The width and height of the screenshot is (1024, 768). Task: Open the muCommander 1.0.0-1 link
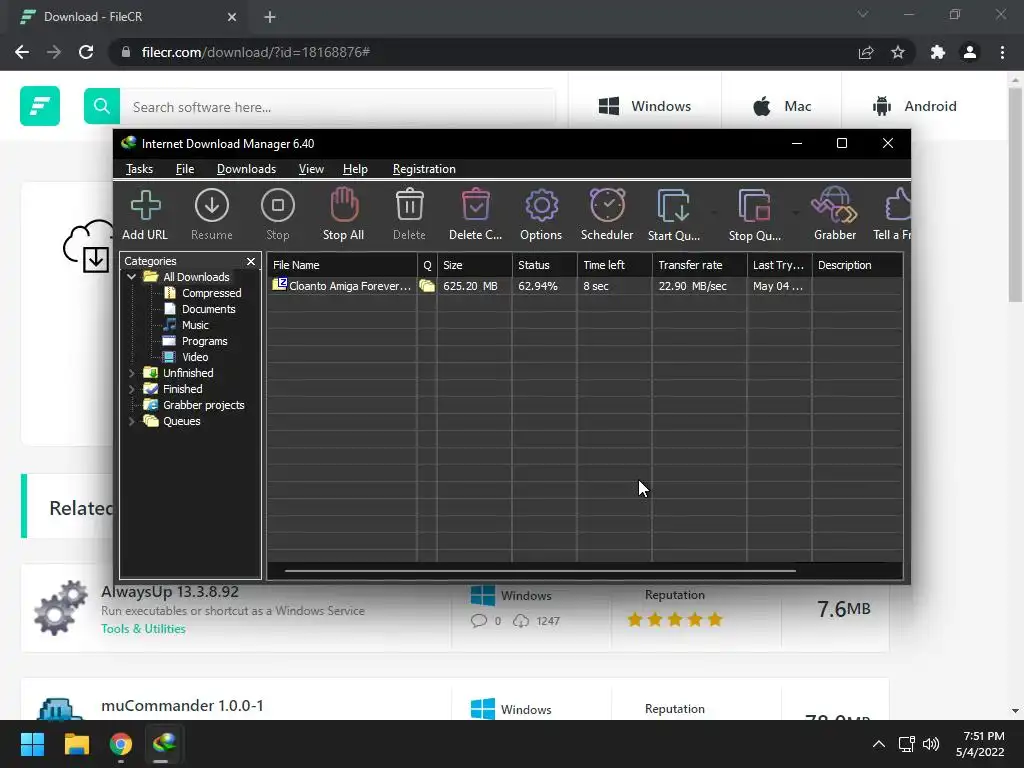coord(182,705)
